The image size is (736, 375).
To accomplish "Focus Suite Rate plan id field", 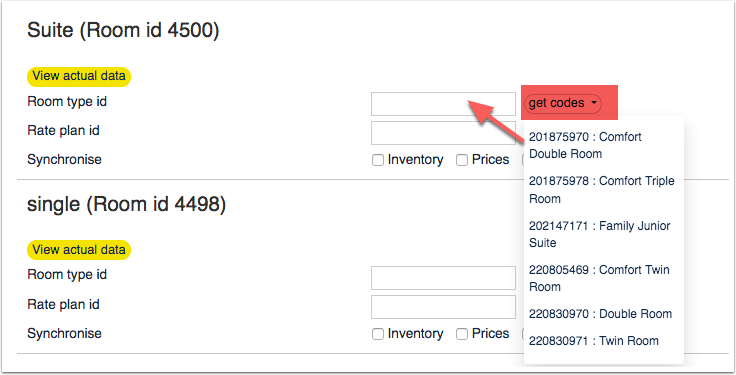I will (x=443, y=133).
